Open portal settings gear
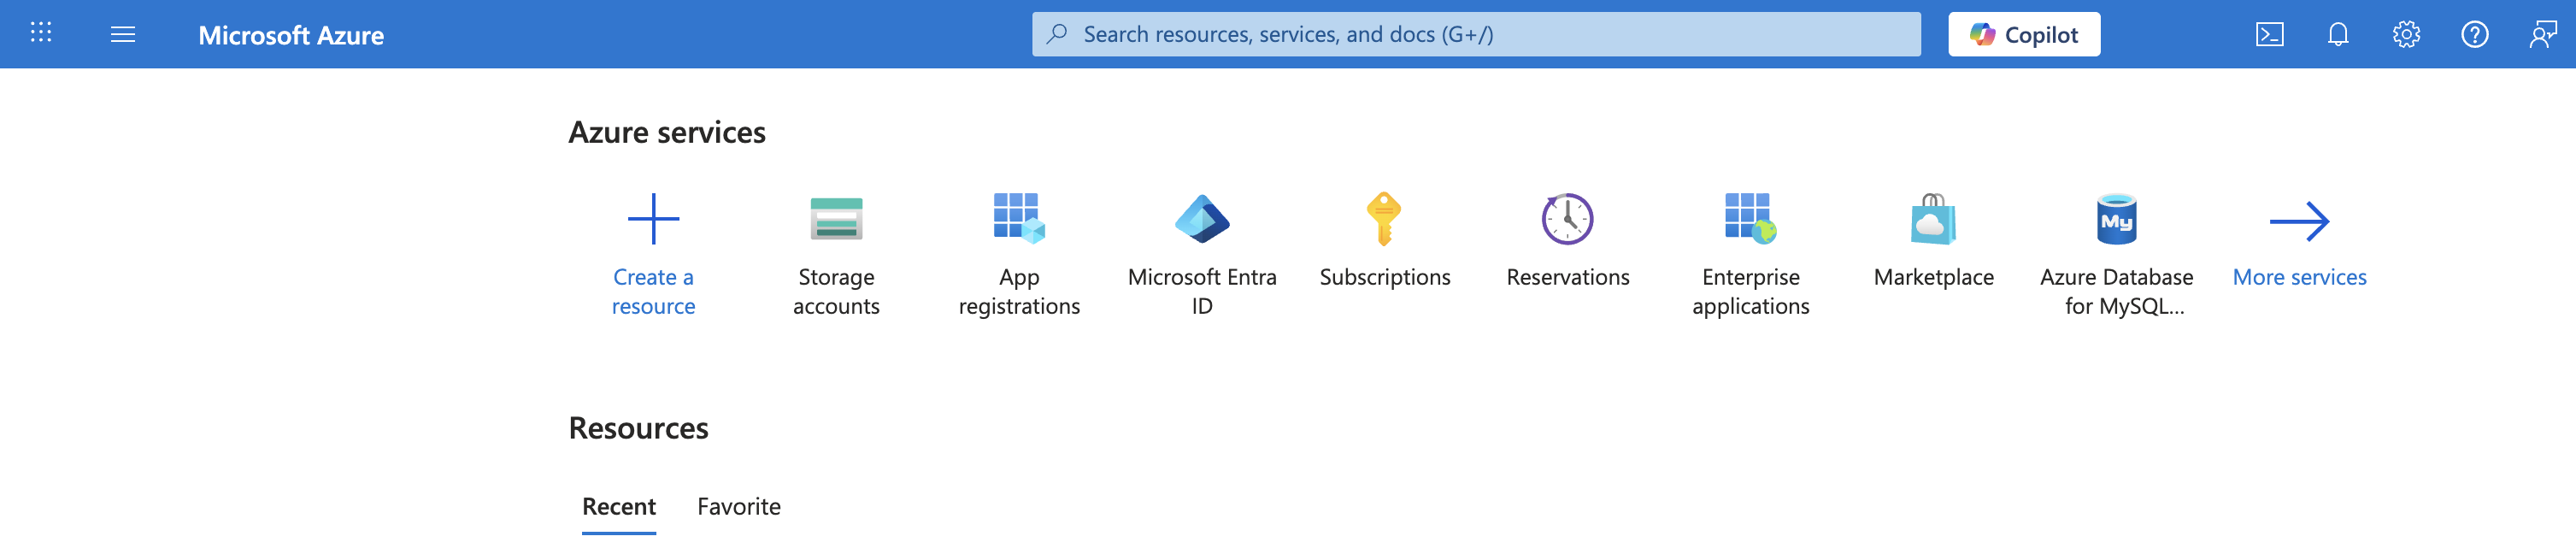Screen dimensions: 2576x554 pos(2406,35)
